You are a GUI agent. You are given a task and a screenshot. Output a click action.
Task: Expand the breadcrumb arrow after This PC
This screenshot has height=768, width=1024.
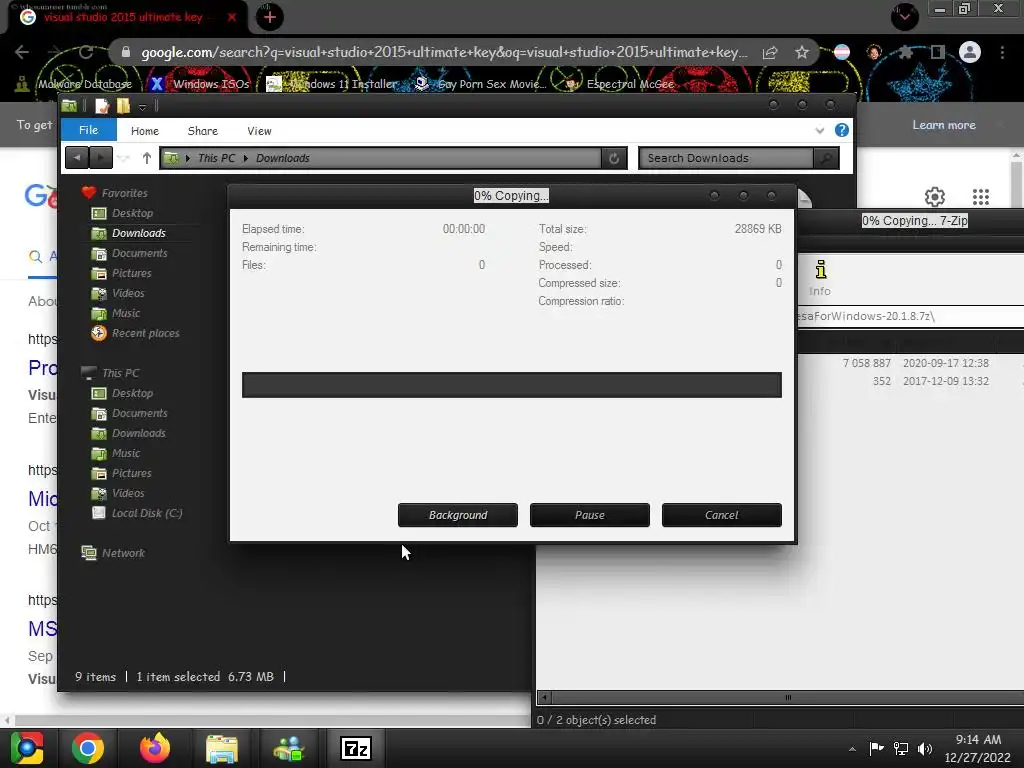(x=246, y=158)
